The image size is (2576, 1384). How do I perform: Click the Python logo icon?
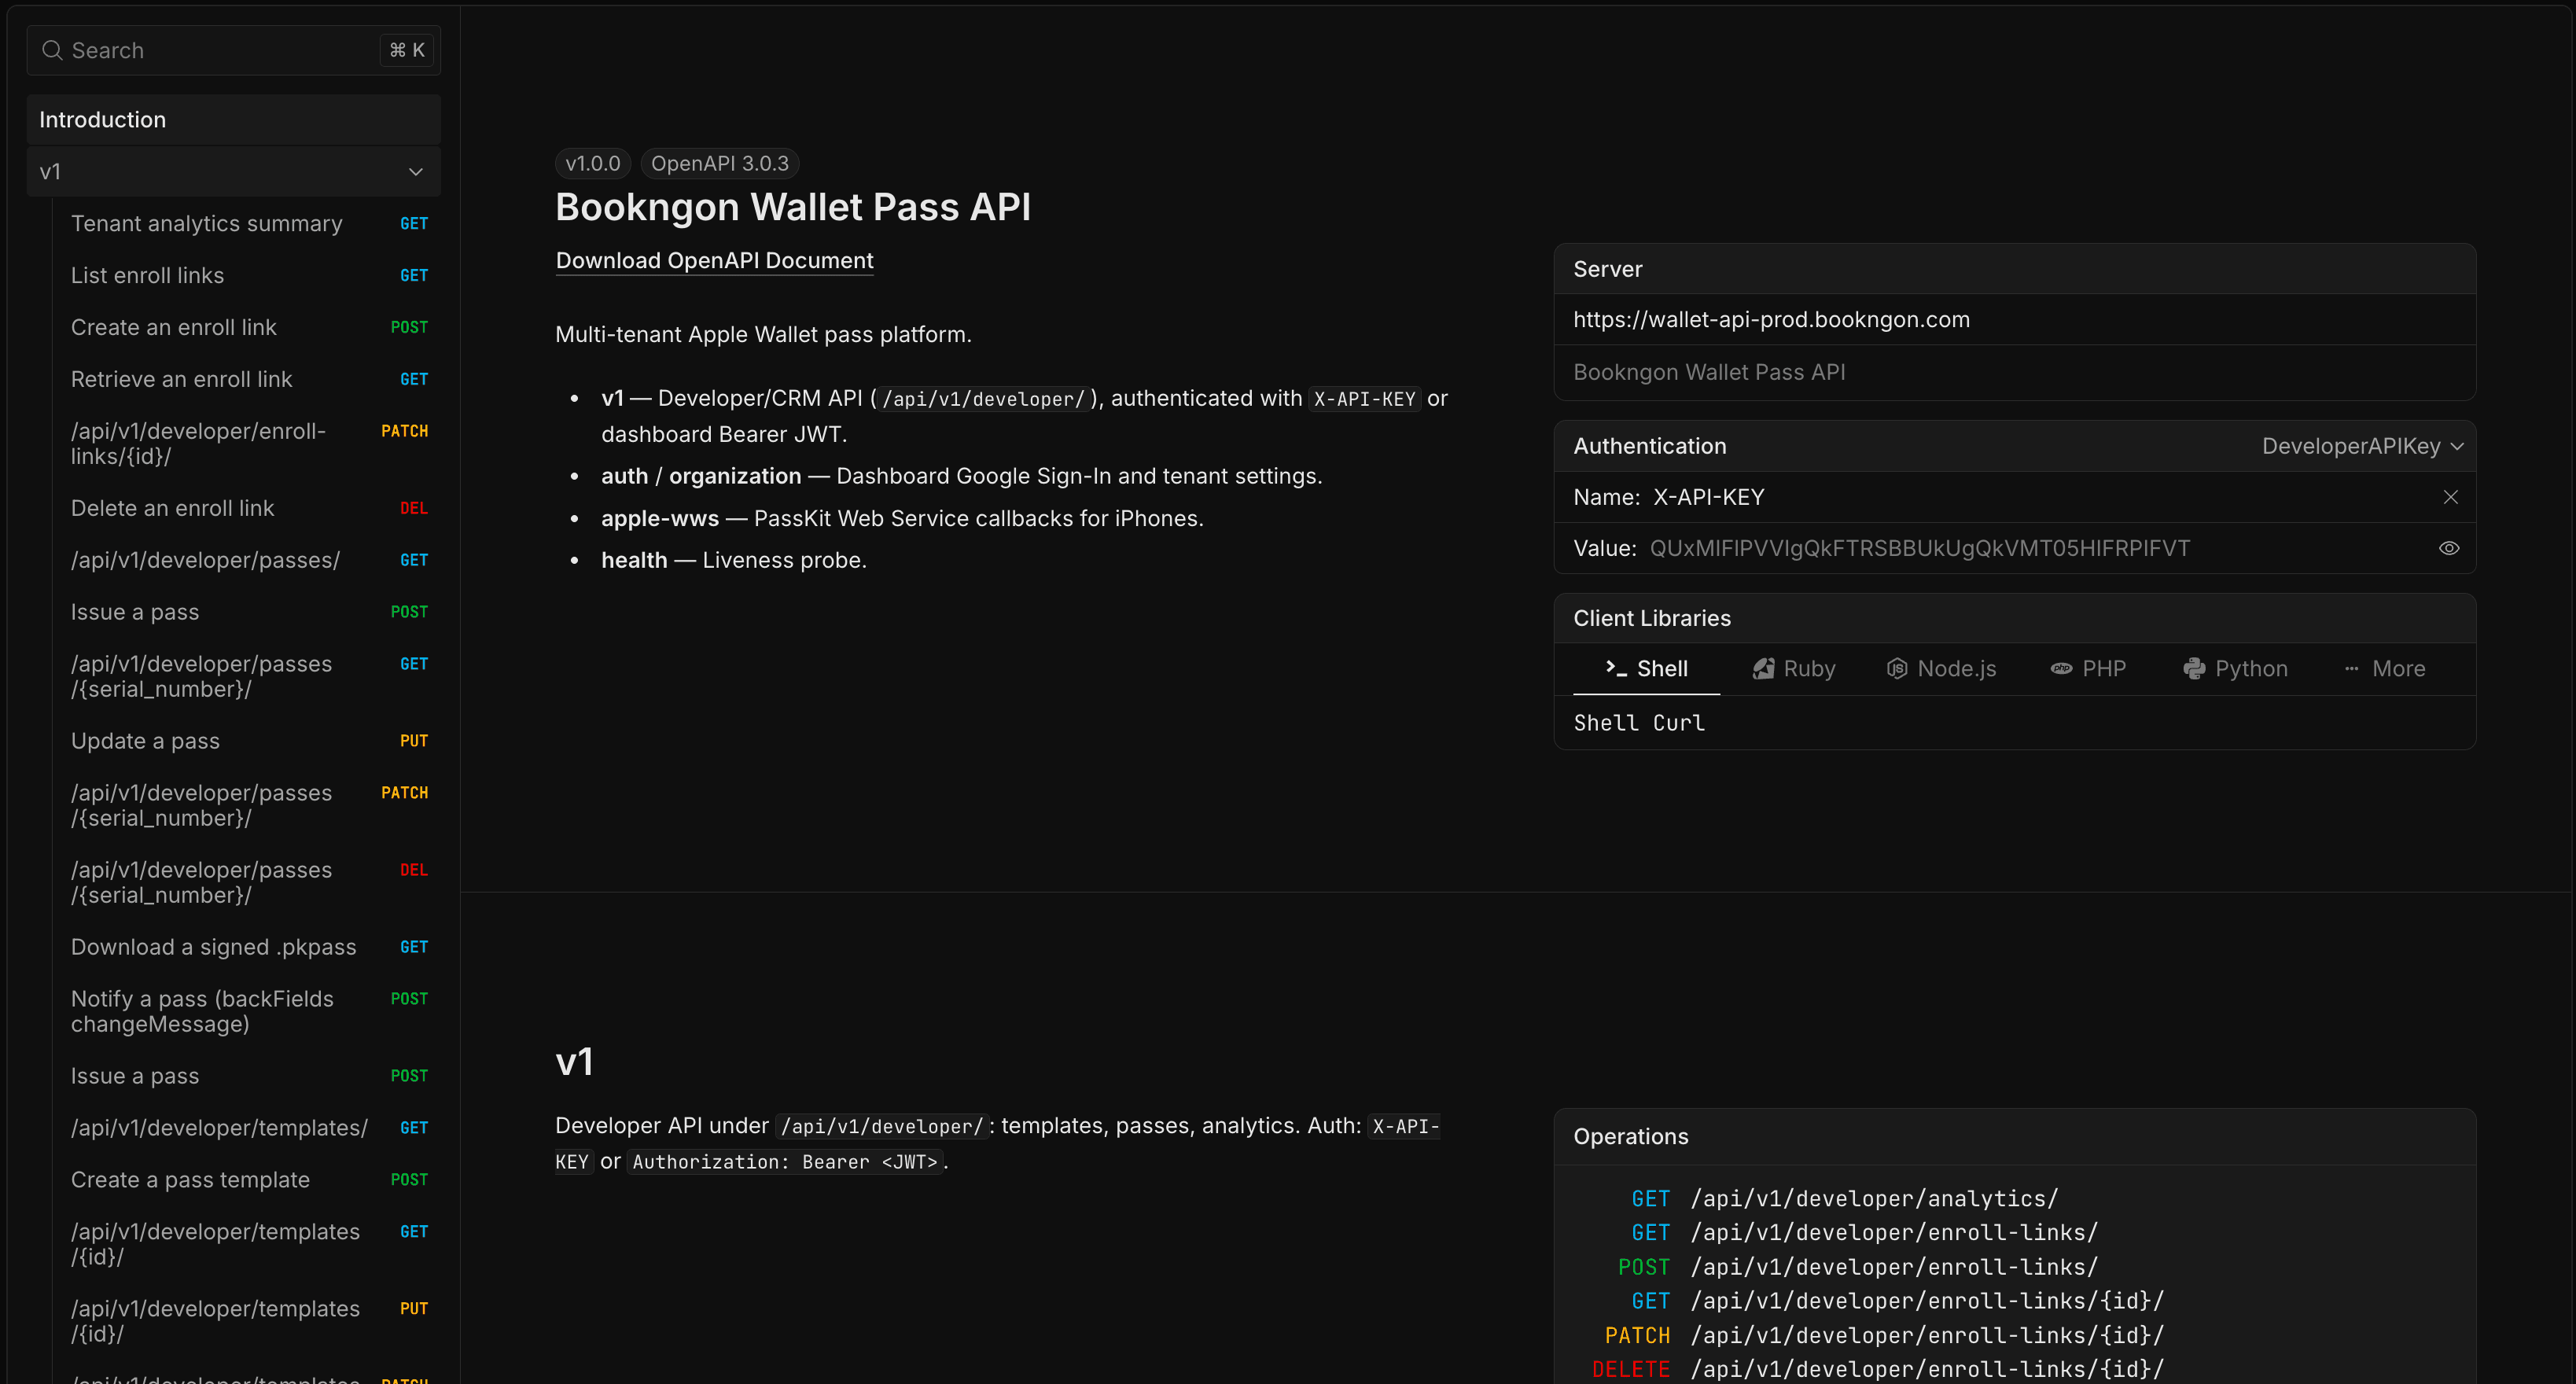[x=2194, y=668]
